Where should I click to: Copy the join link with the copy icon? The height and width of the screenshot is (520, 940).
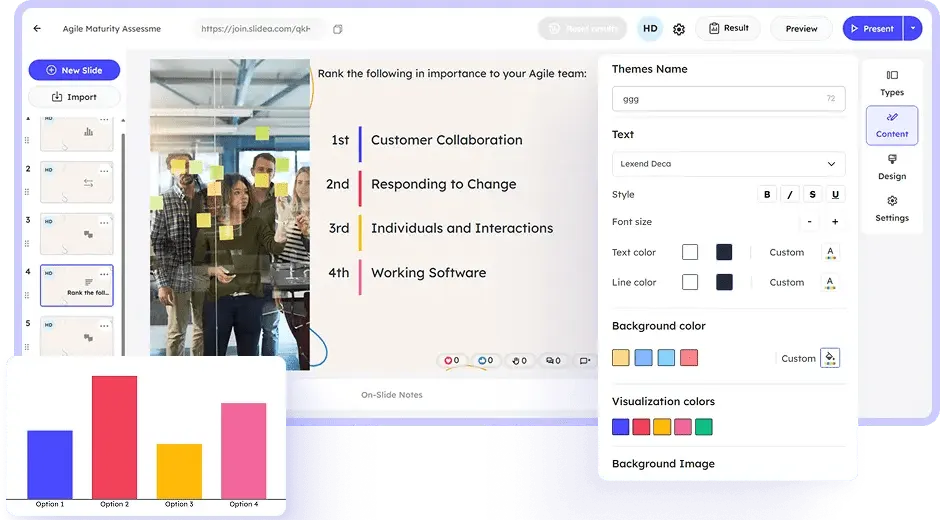338,29
